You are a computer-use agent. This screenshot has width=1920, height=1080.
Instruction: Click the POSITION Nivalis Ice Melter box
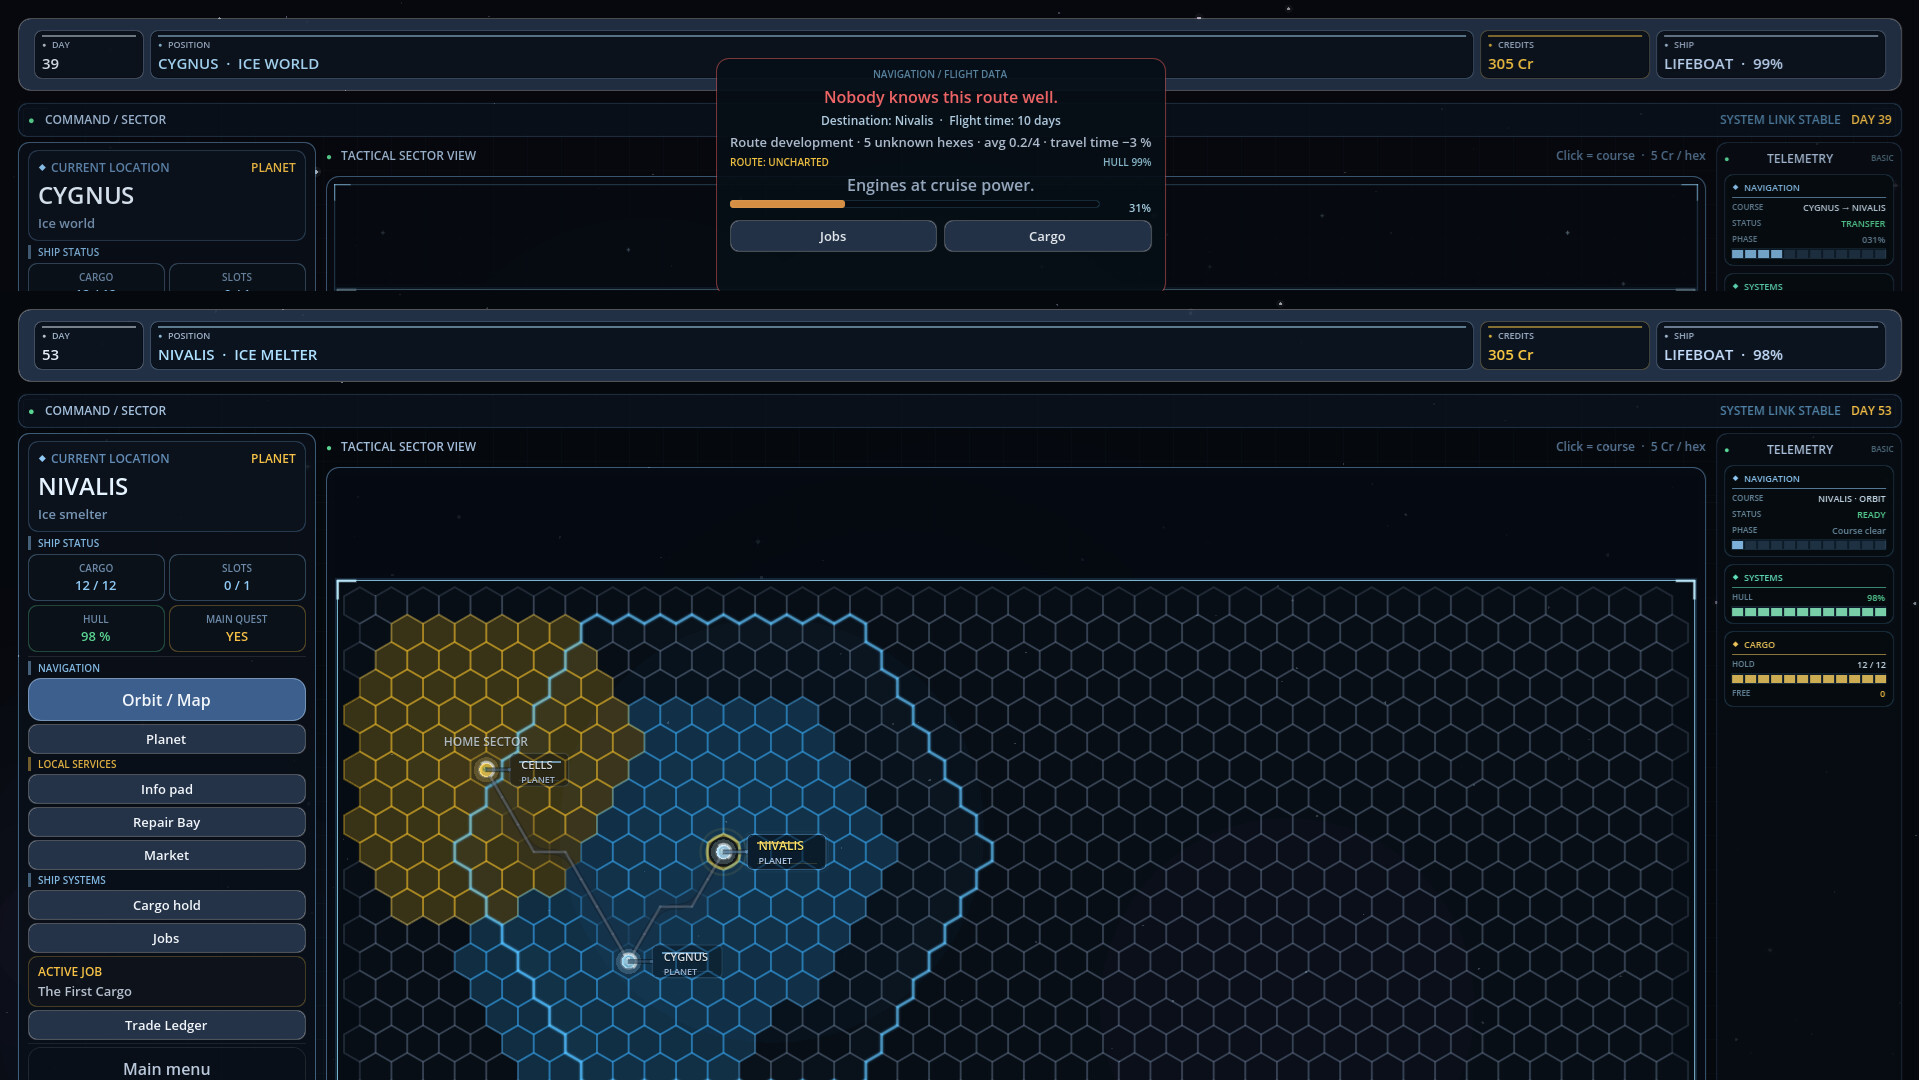click(811, 346)
